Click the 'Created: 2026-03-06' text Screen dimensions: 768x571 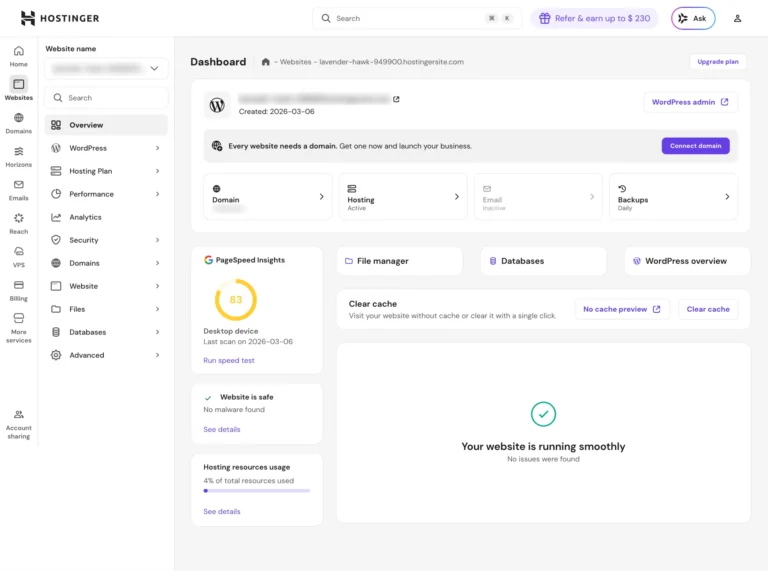[277, 112]
